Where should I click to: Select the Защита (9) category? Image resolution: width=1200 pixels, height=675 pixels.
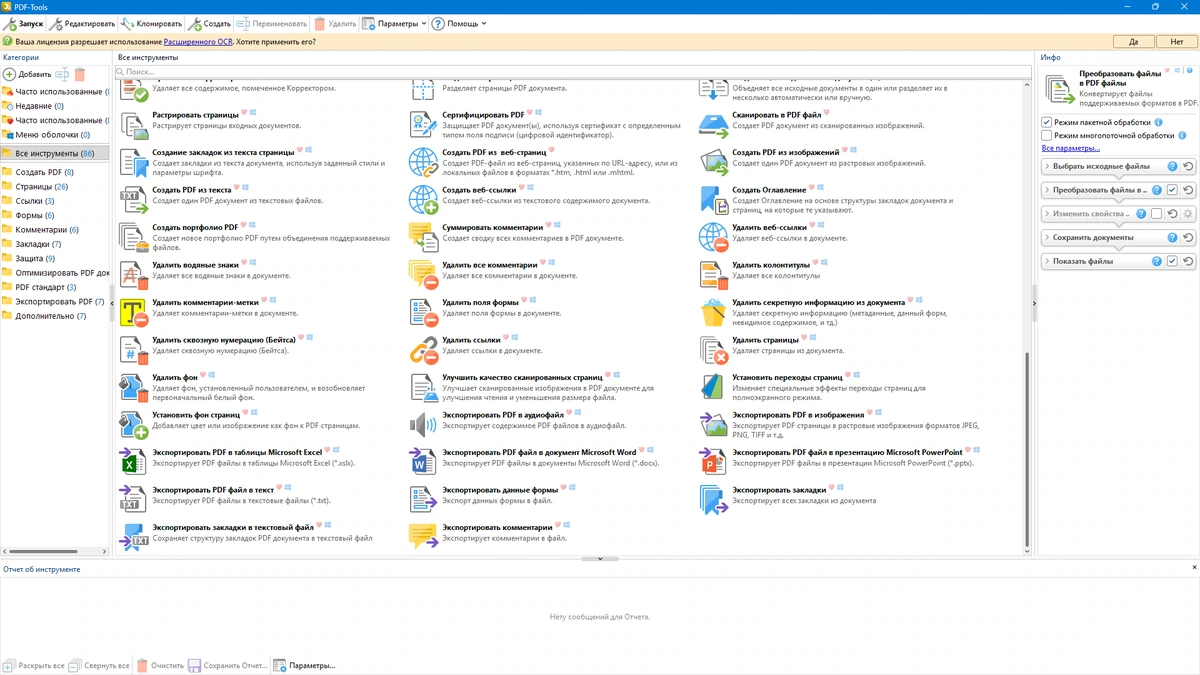(x=35, y=258)
